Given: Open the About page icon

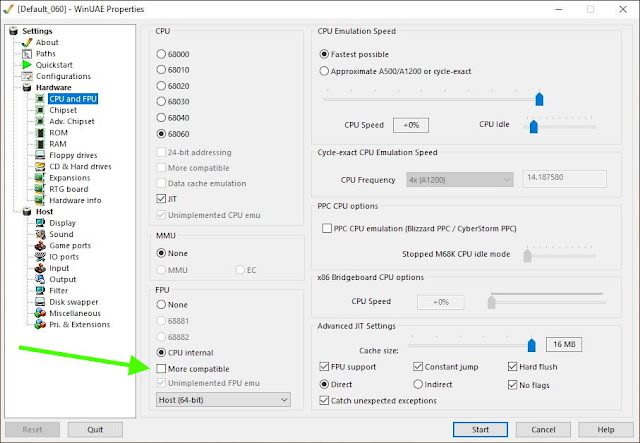Looking at the screenshot, I should pyautogui.click(x=27, y=42).
